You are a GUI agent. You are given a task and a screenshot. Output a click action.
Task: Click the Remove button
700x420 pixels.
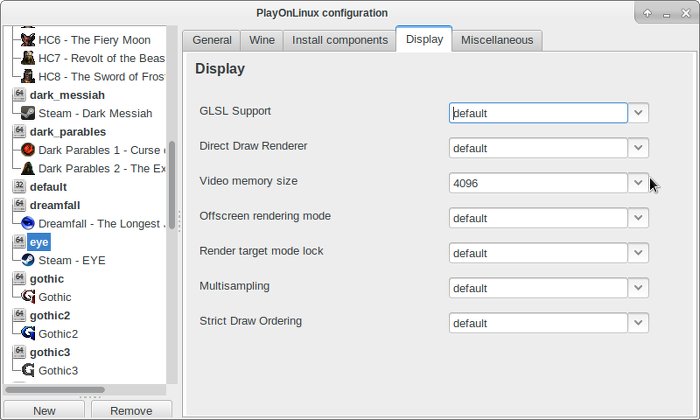pyautogui.click(x=131, y=410)
